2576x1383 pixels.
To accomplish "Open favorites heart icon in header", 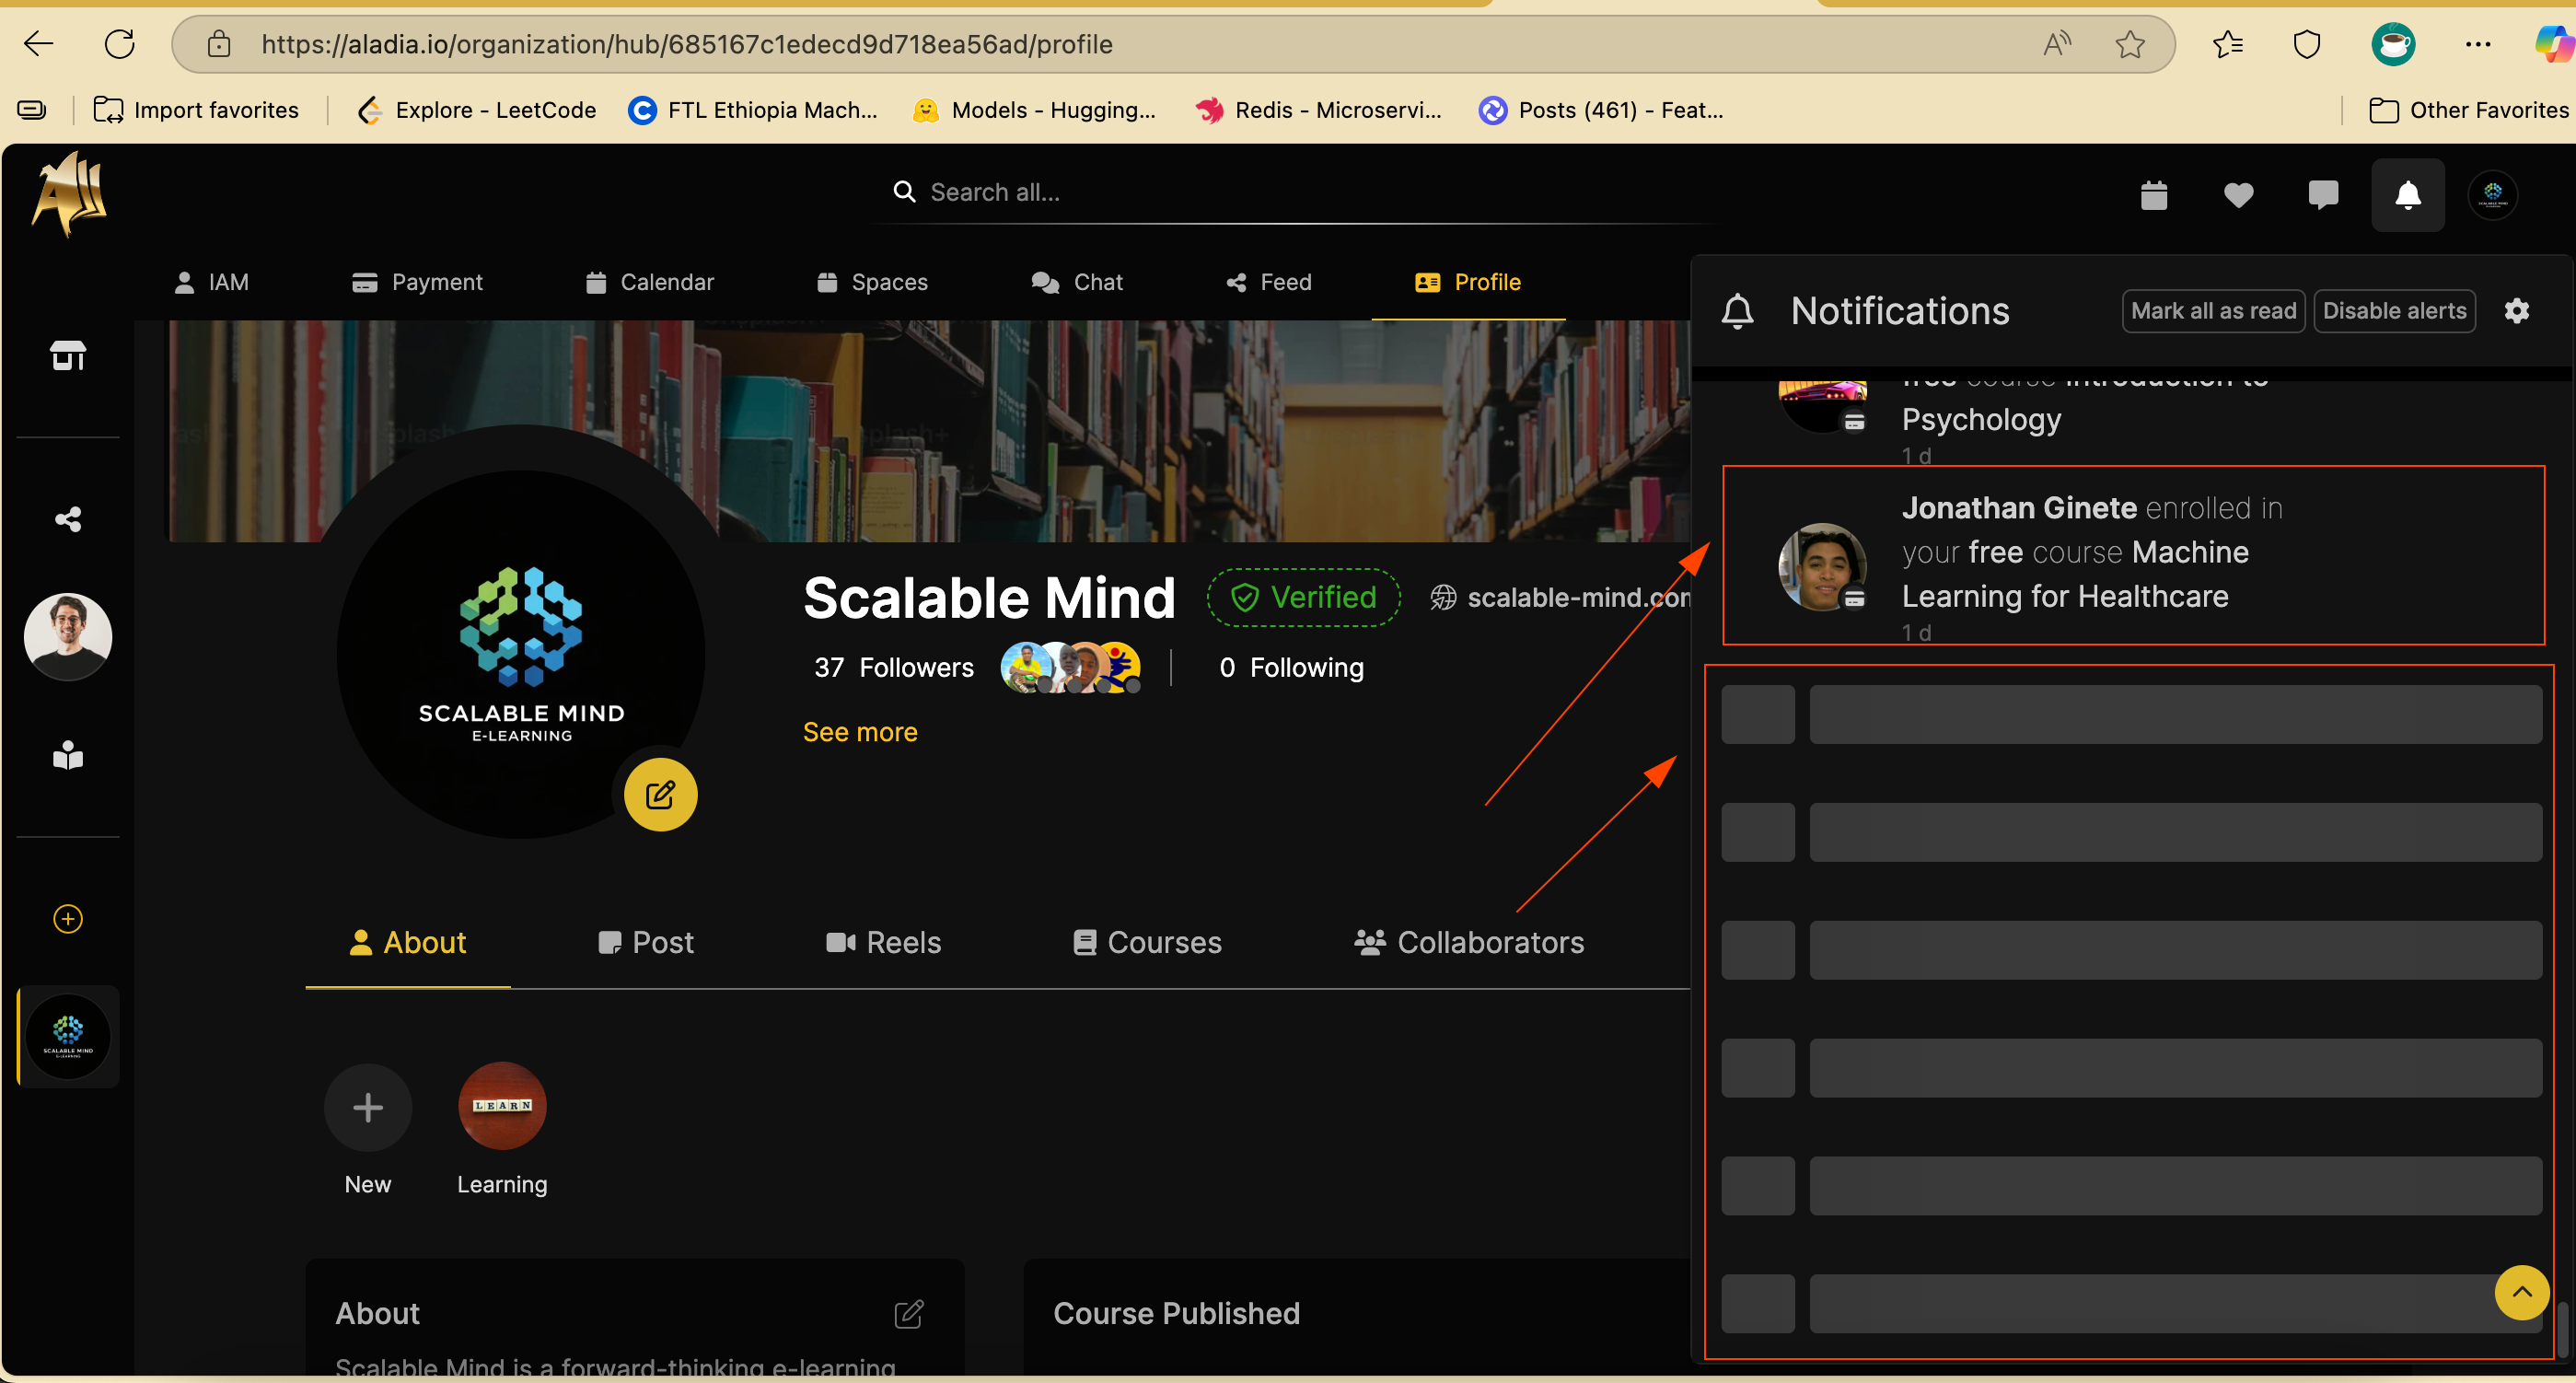I will point(2238,194).
